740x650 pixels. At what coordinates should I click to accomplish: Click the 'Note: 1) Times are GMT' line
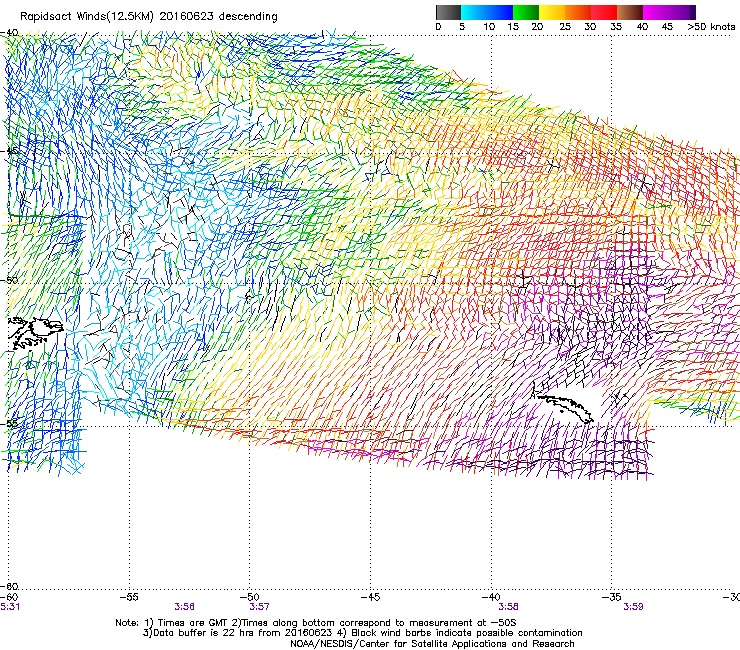316,623
